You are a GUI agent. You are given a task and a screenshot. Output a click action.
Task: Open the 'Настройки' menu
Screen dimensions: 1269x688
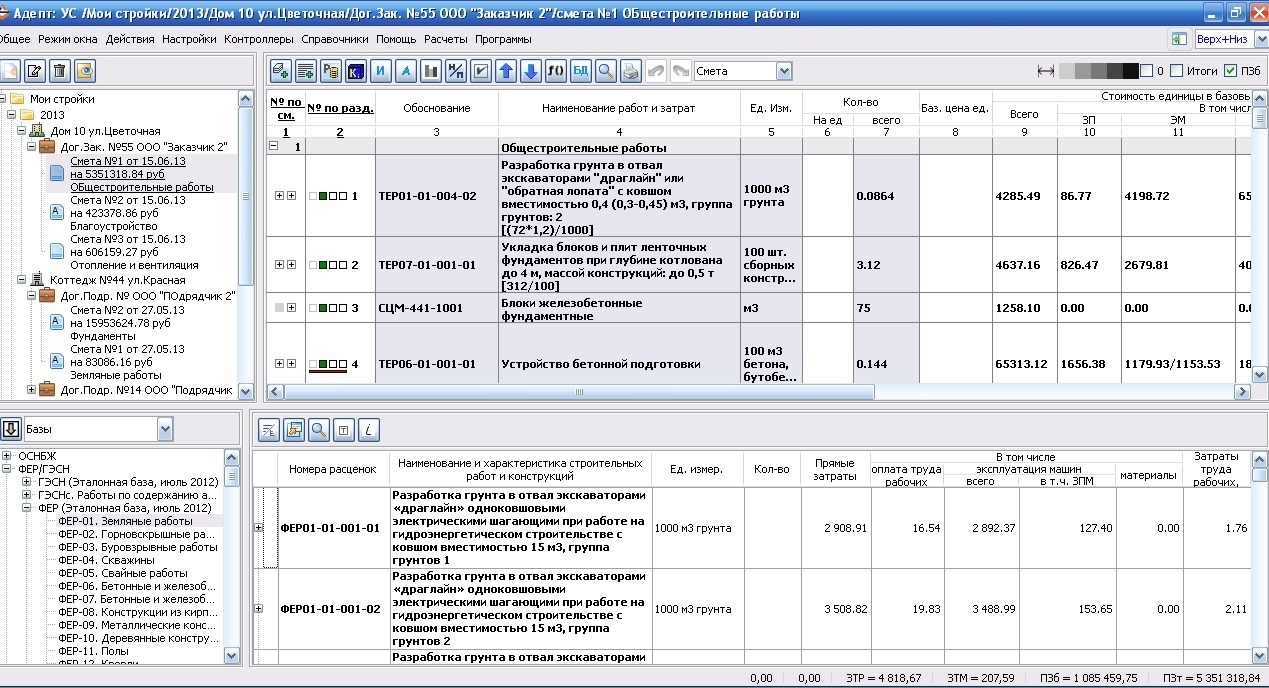[189, 39]
